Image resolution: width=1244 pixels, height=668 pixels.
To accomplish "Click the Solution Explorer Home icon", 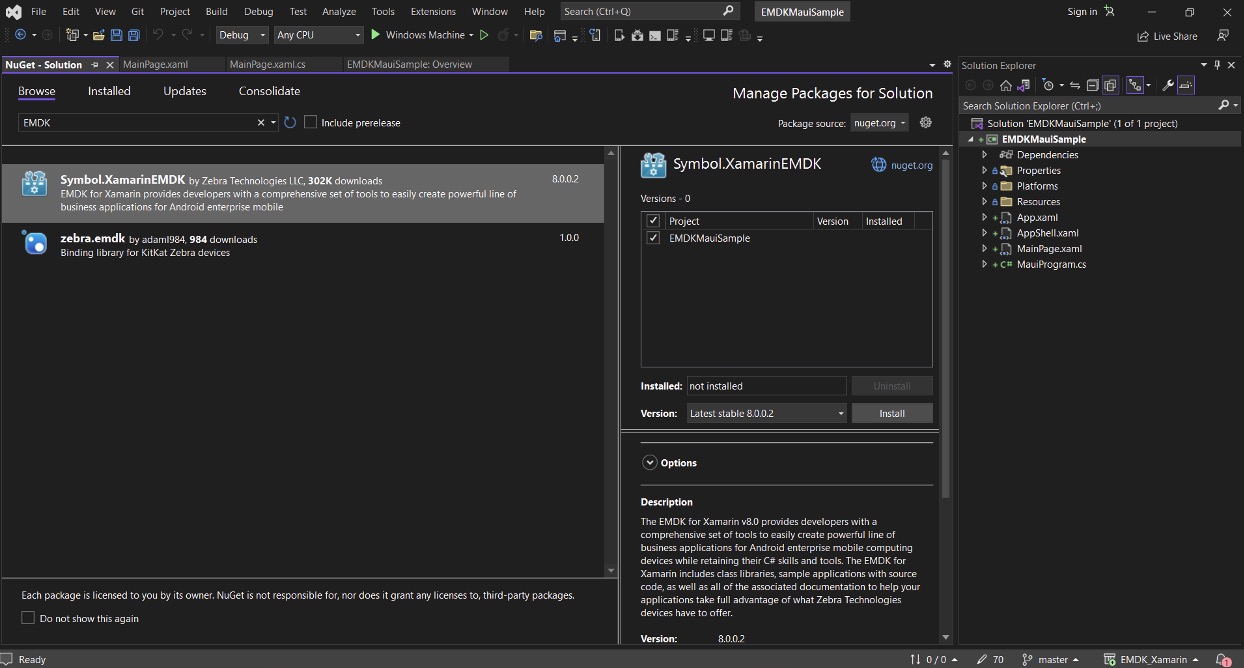I will (1006, 86).
